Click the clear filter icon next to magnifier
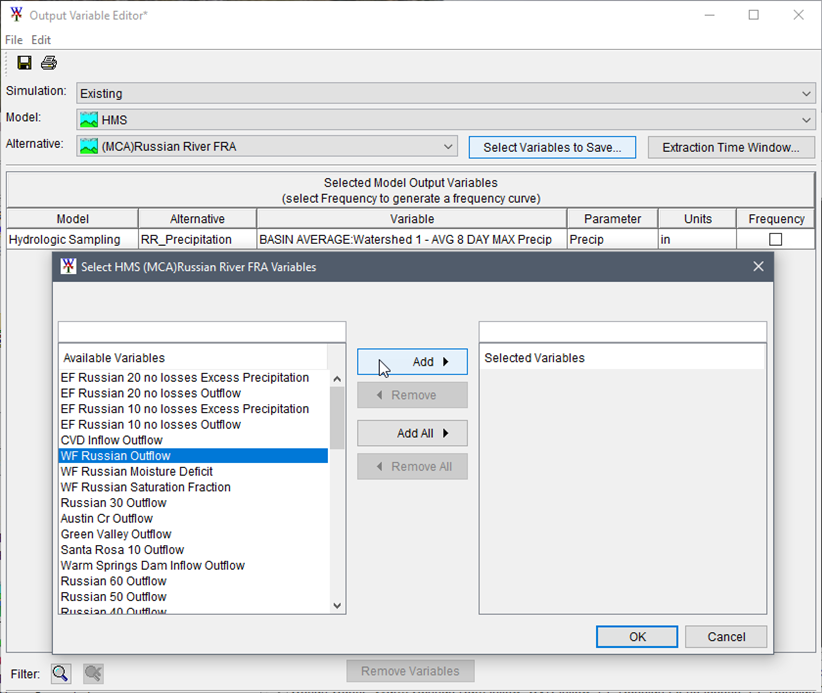This screenshot has height=693, width=822. click(x=92, y=672)
